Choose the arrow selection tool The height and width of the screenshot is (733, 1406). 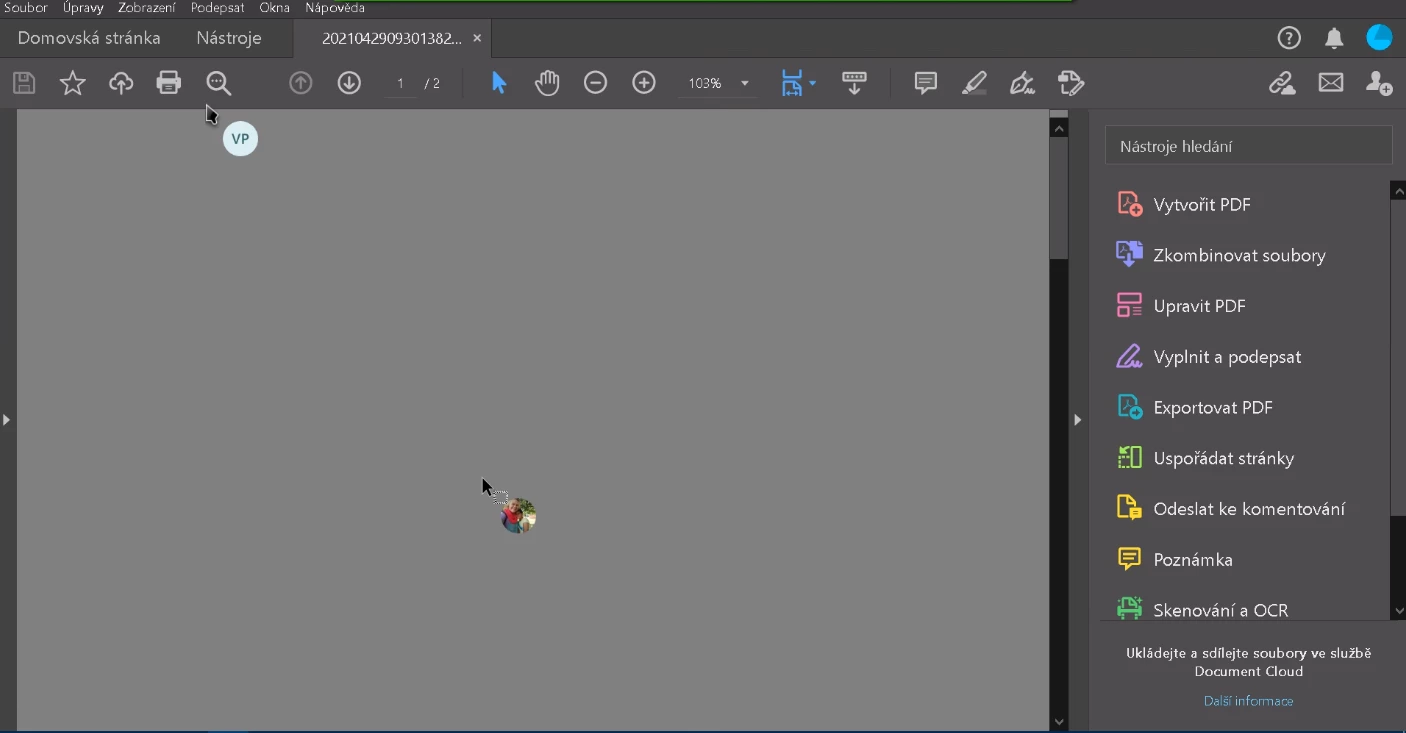(499, 83)
